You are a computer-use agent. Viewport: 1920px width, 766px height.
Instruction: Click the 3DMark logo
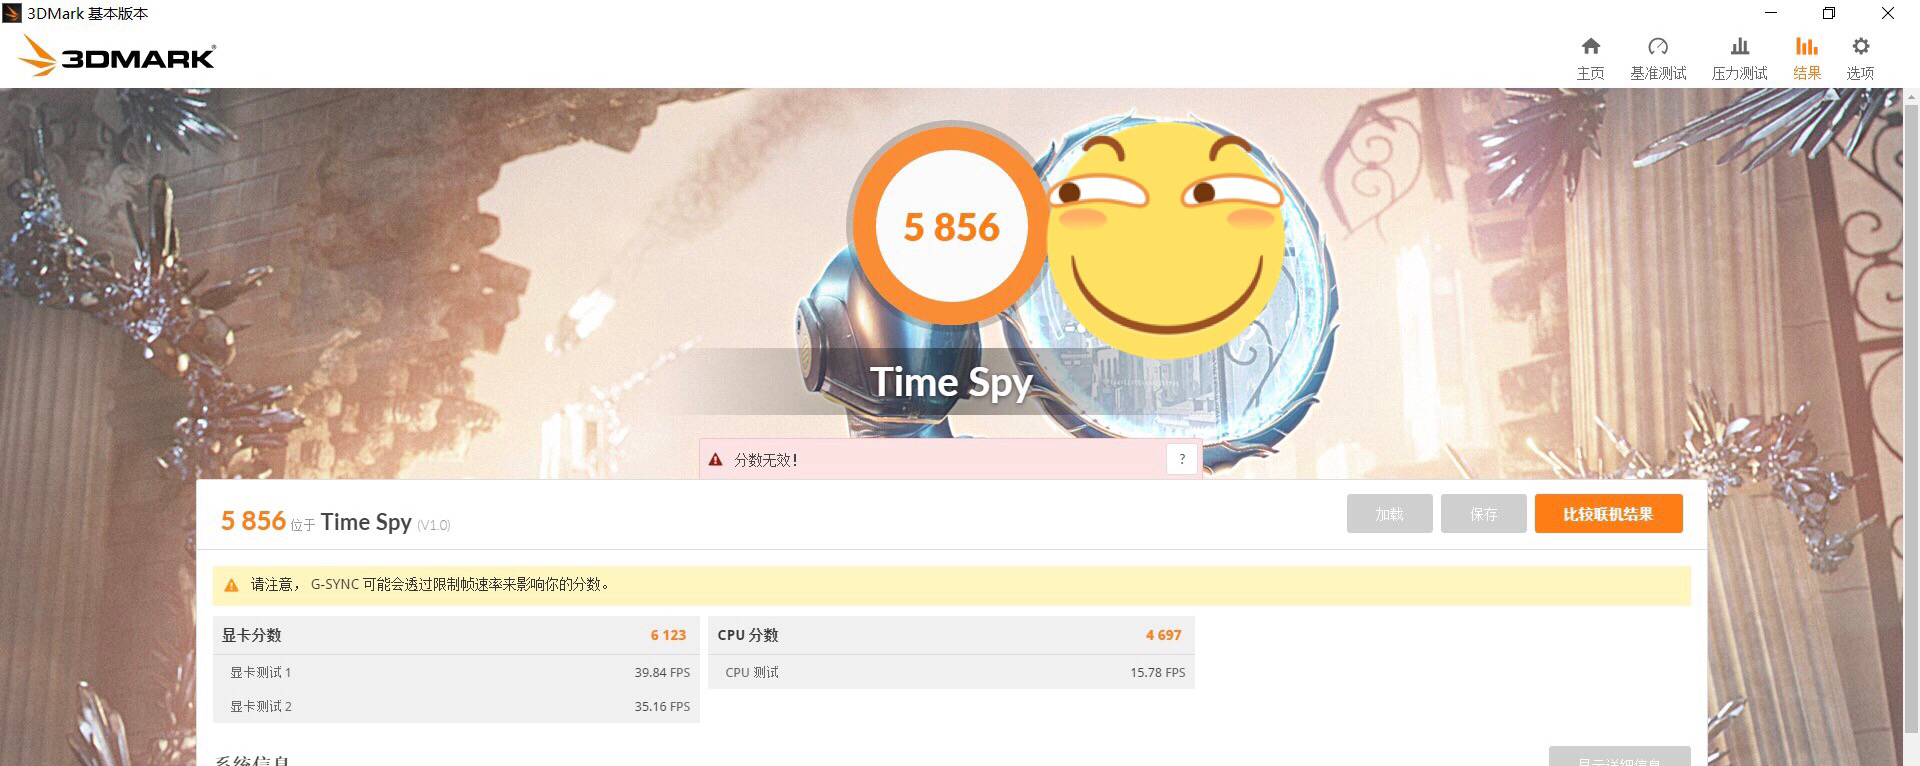(118, 57)
